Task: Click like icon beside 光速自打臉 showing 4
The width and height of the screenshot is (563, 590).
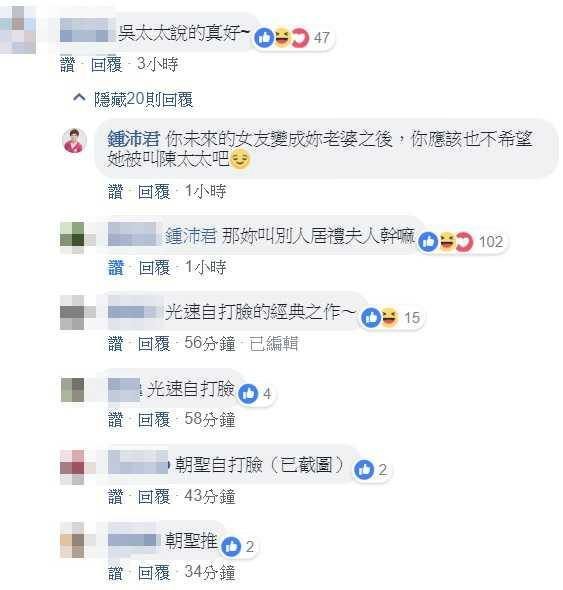Action: click(x=248, y=394)
